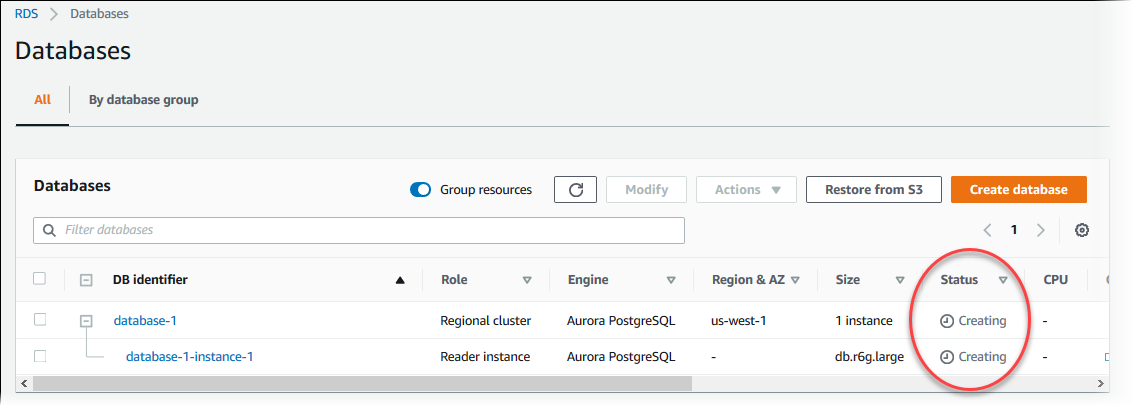This screenshot has width=1133, height=406.
Task: Click the refresh databases icon button
Action: [x=575, y=190]
